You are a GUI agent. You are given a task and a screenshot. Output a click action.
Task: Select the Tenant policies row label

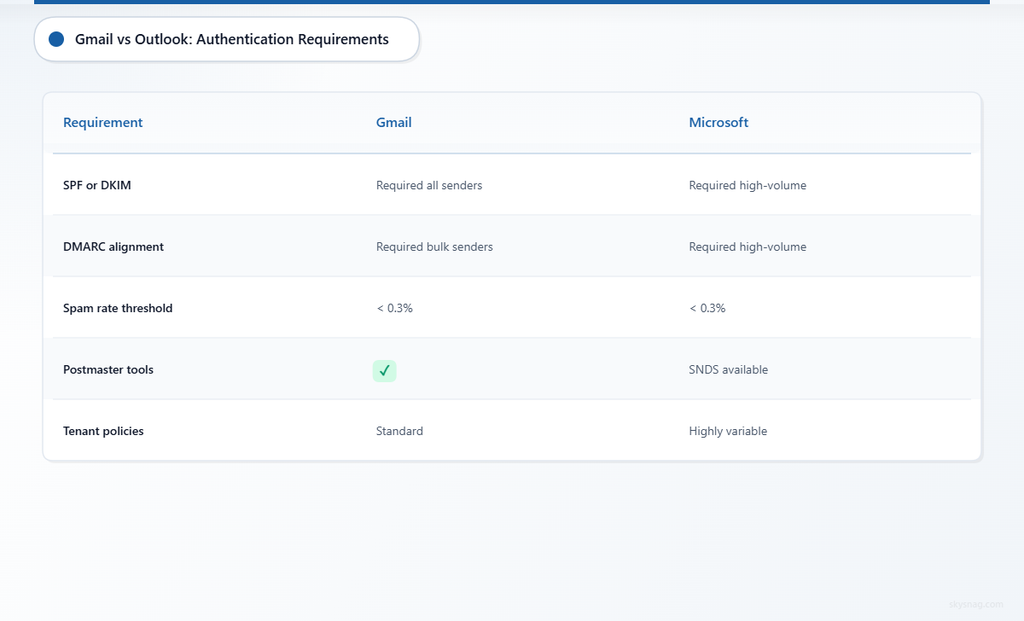click(103, 431)
